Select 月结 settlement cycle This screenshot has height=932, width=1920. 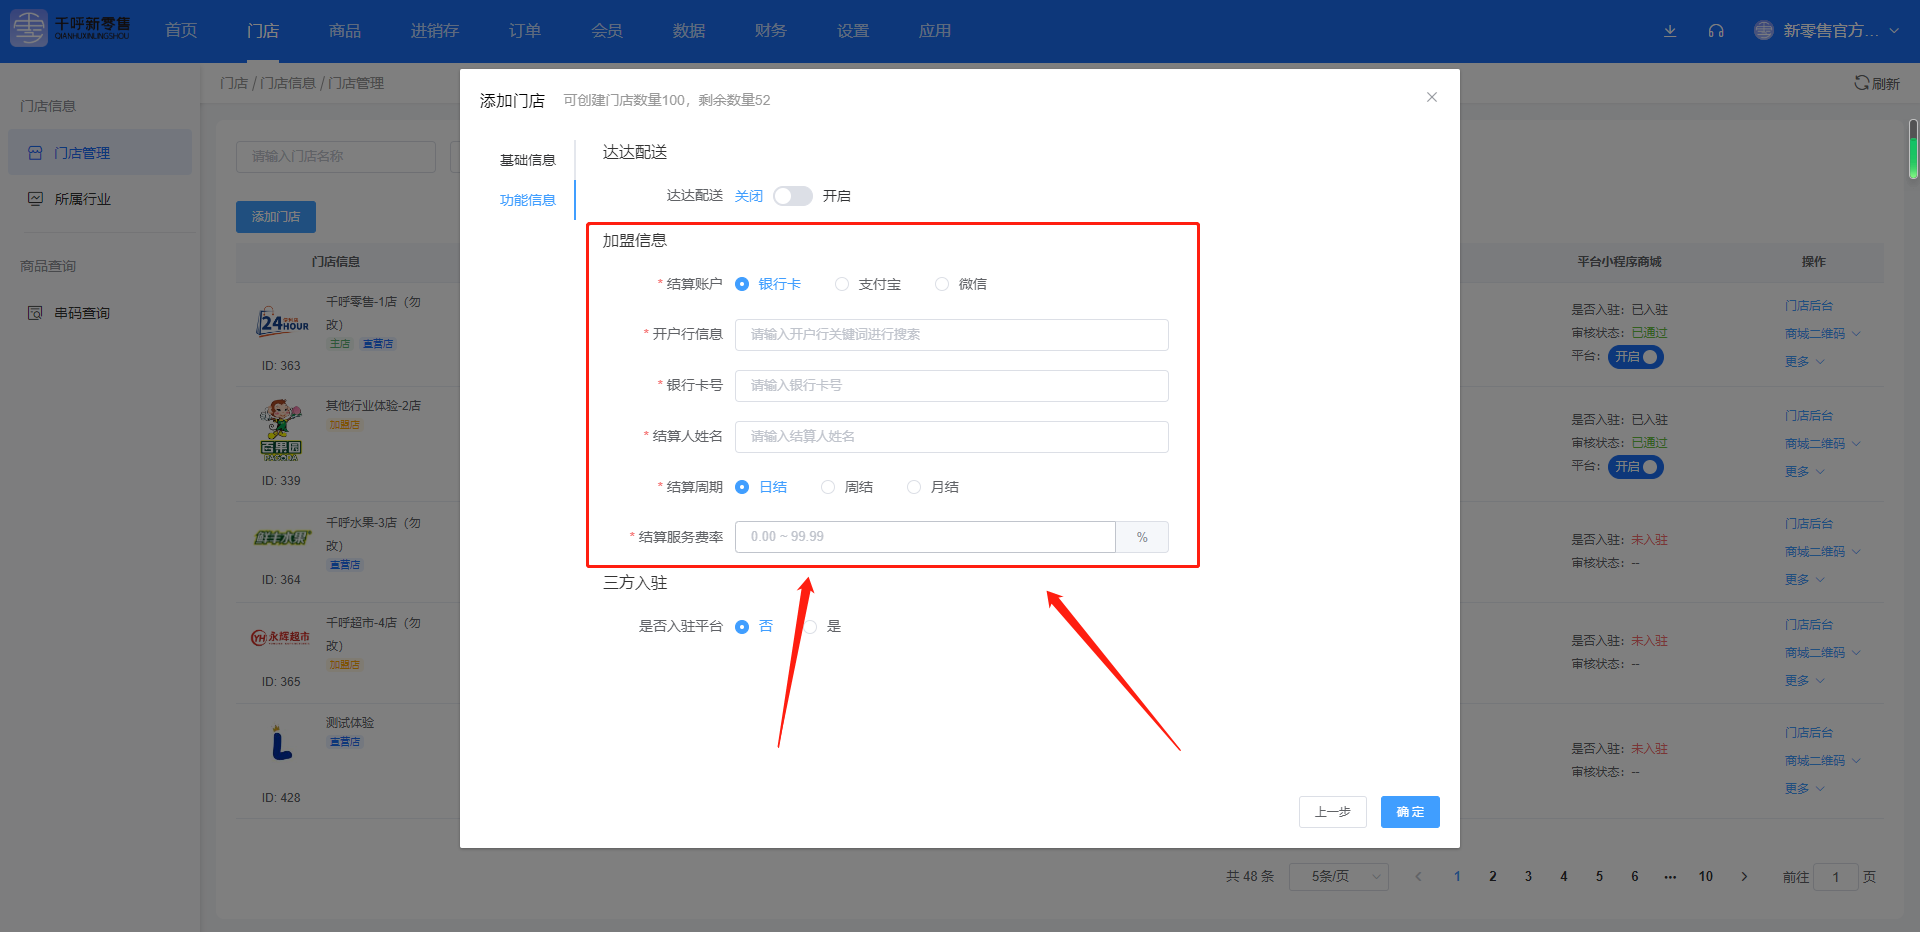(x=914, y=488)
